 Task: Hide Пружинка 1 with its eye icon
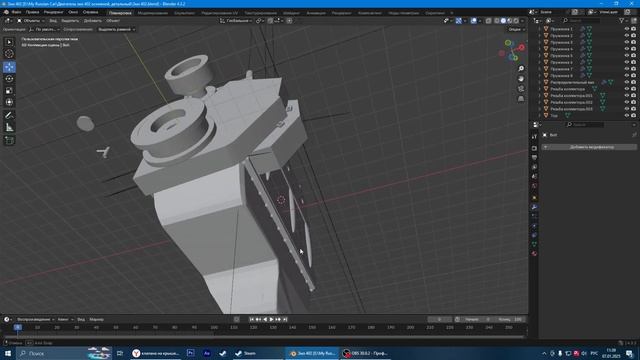[627, 29]
